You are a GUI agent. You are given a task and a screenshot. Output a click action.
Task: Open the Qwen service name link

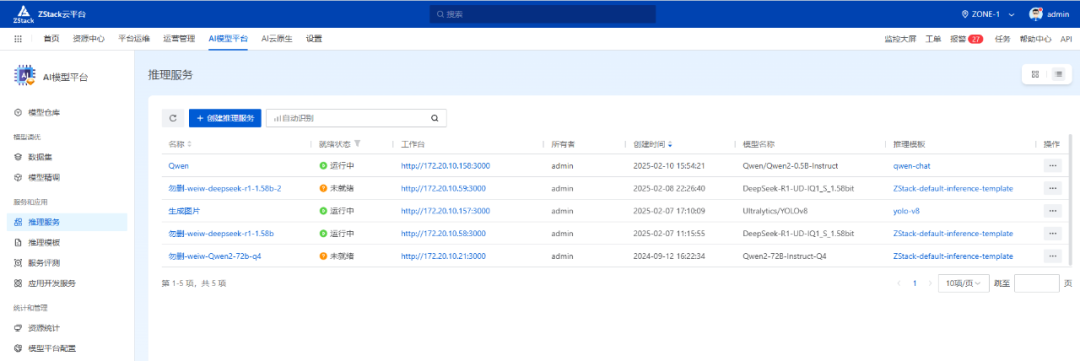point(178,166)
